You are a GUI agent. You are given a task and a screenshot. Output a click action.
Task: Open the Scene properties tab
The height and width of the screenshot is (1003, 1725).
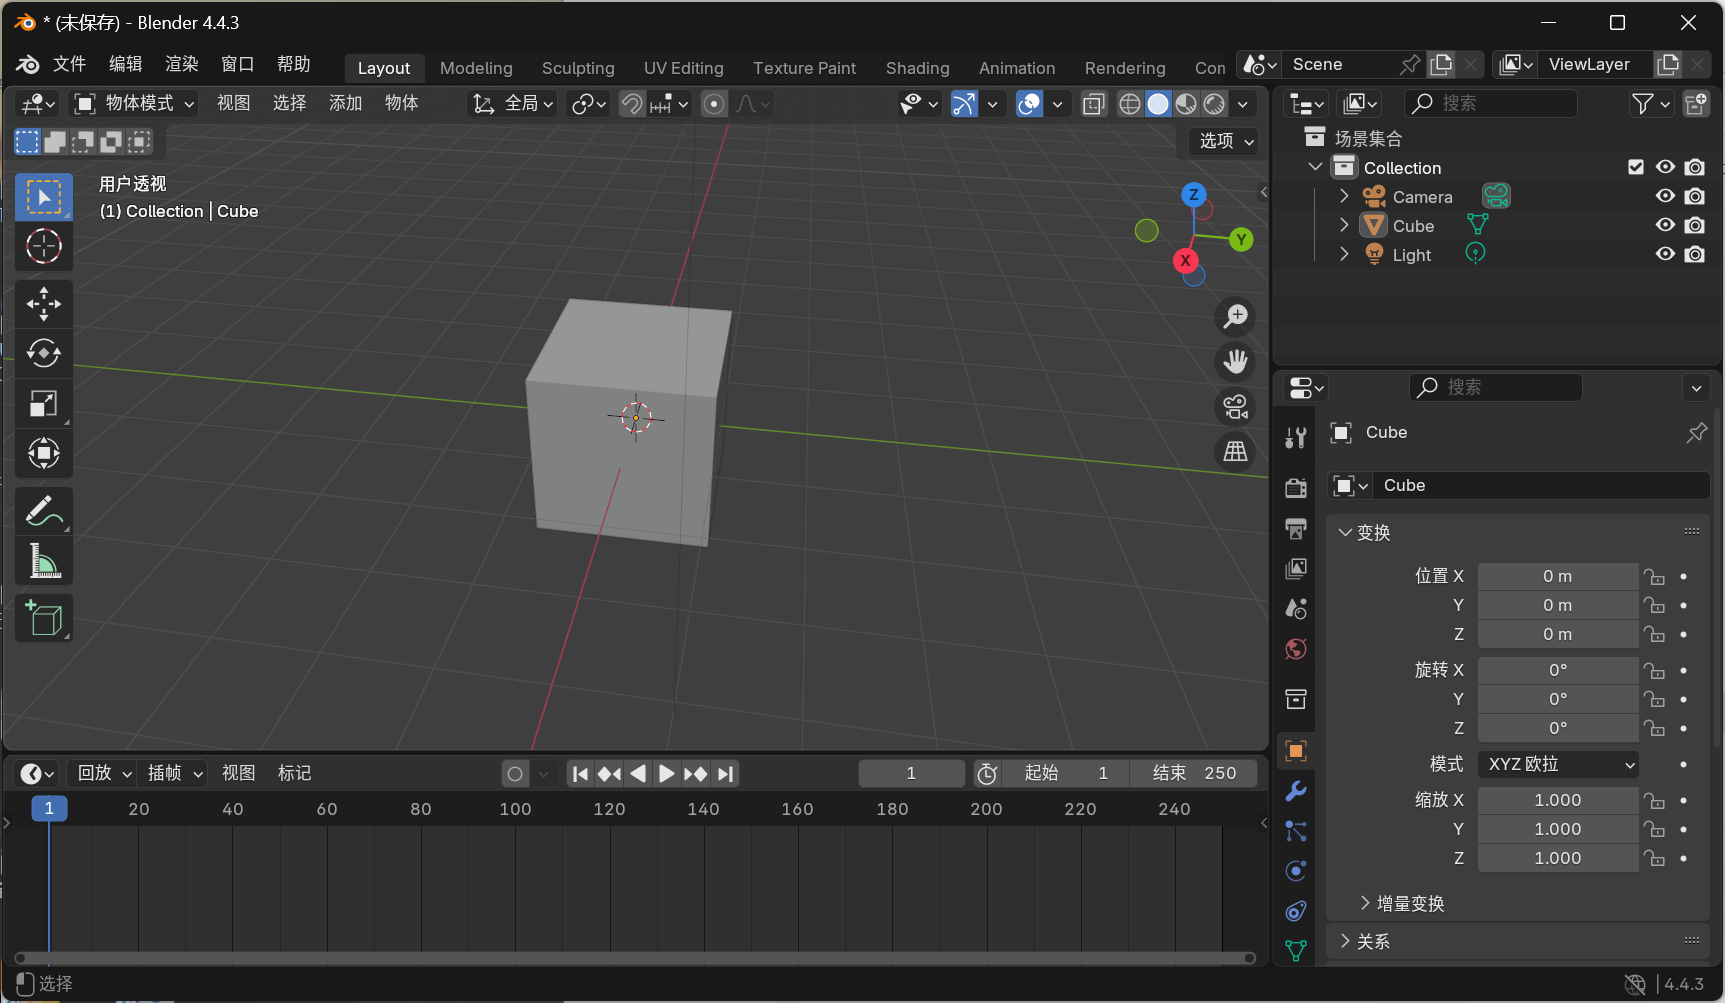point(1296,608)
